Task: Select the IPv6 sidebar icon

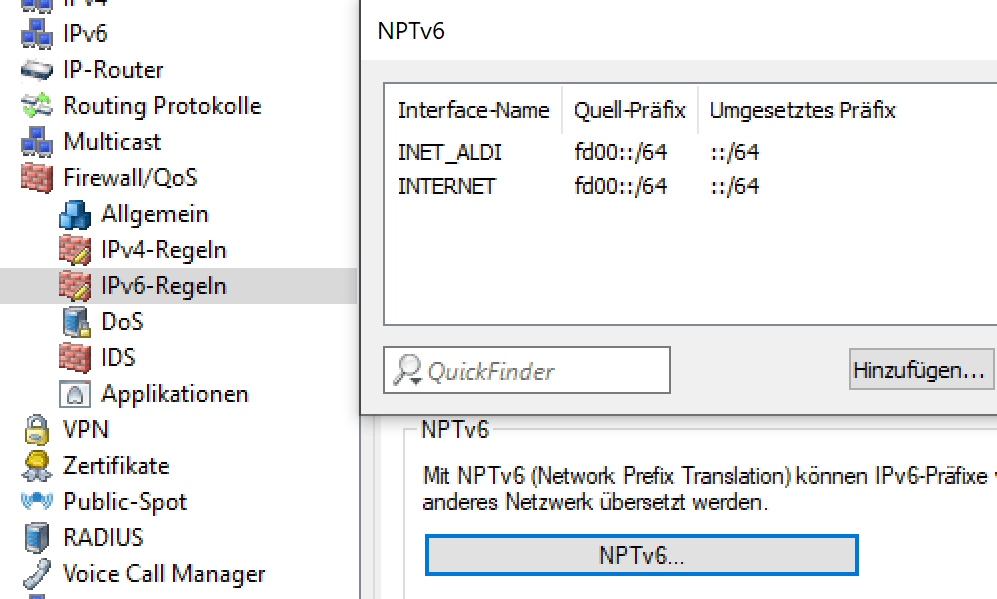Action: click(37, 32)
